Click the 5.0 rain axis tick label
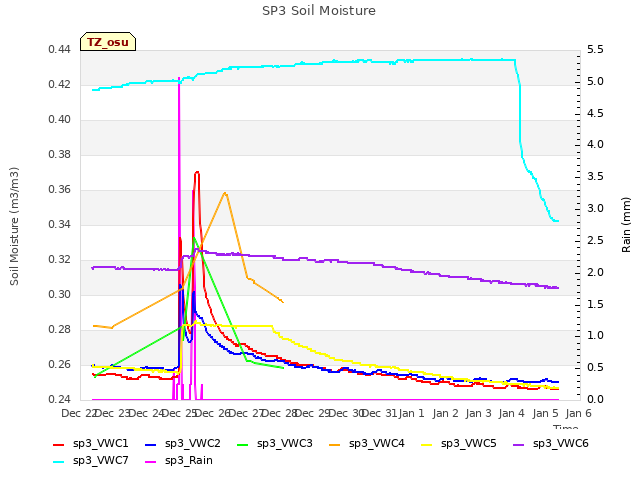The image size is (640, 480). 595,82
